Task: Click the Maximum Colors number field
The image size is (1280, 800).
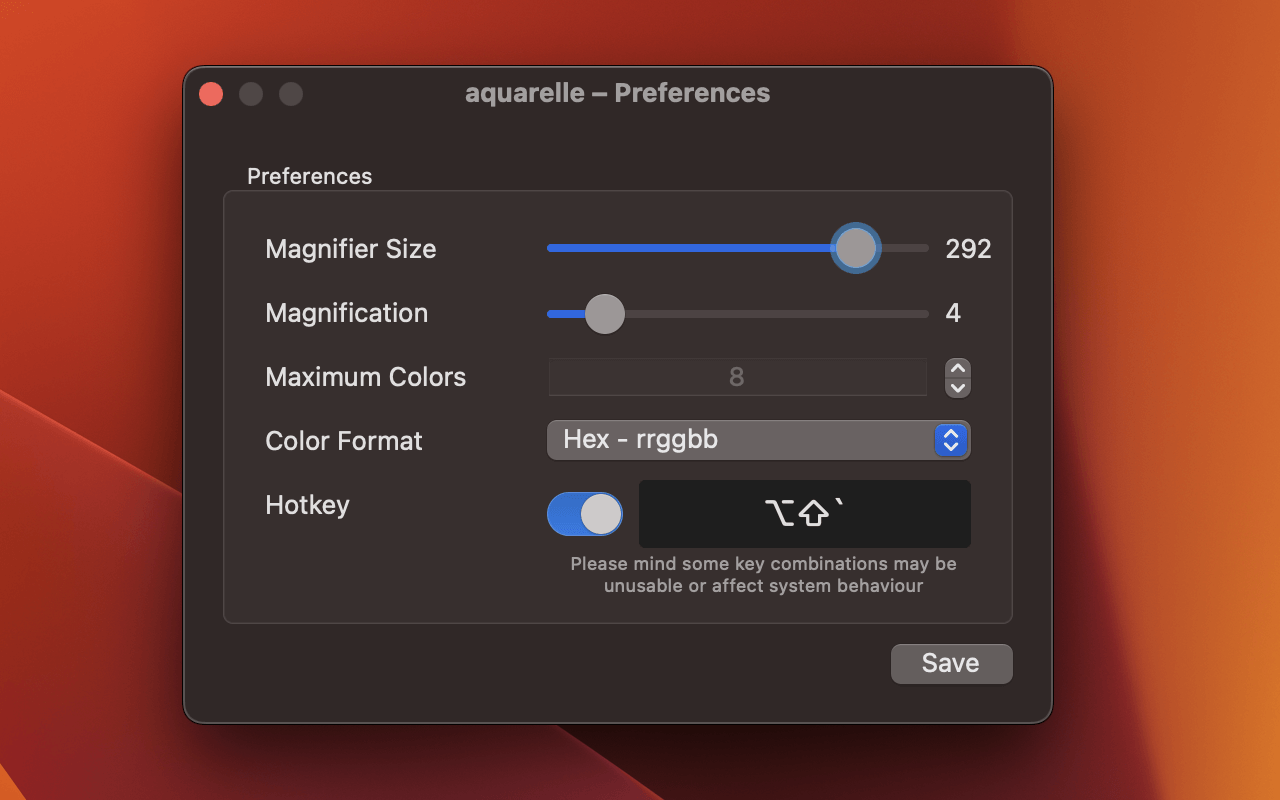Action: tap(737, 377)
